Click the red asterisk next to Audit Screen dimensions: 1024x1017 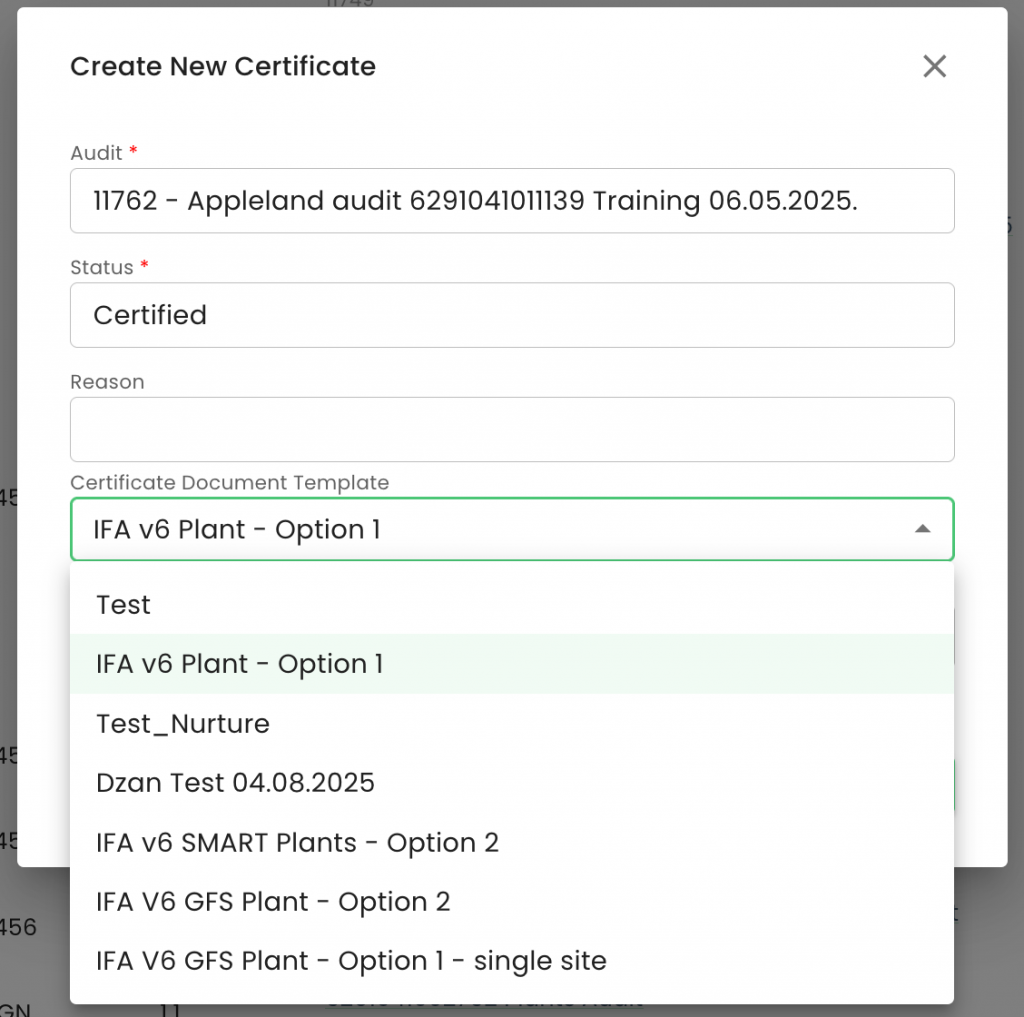click(133, 152)
